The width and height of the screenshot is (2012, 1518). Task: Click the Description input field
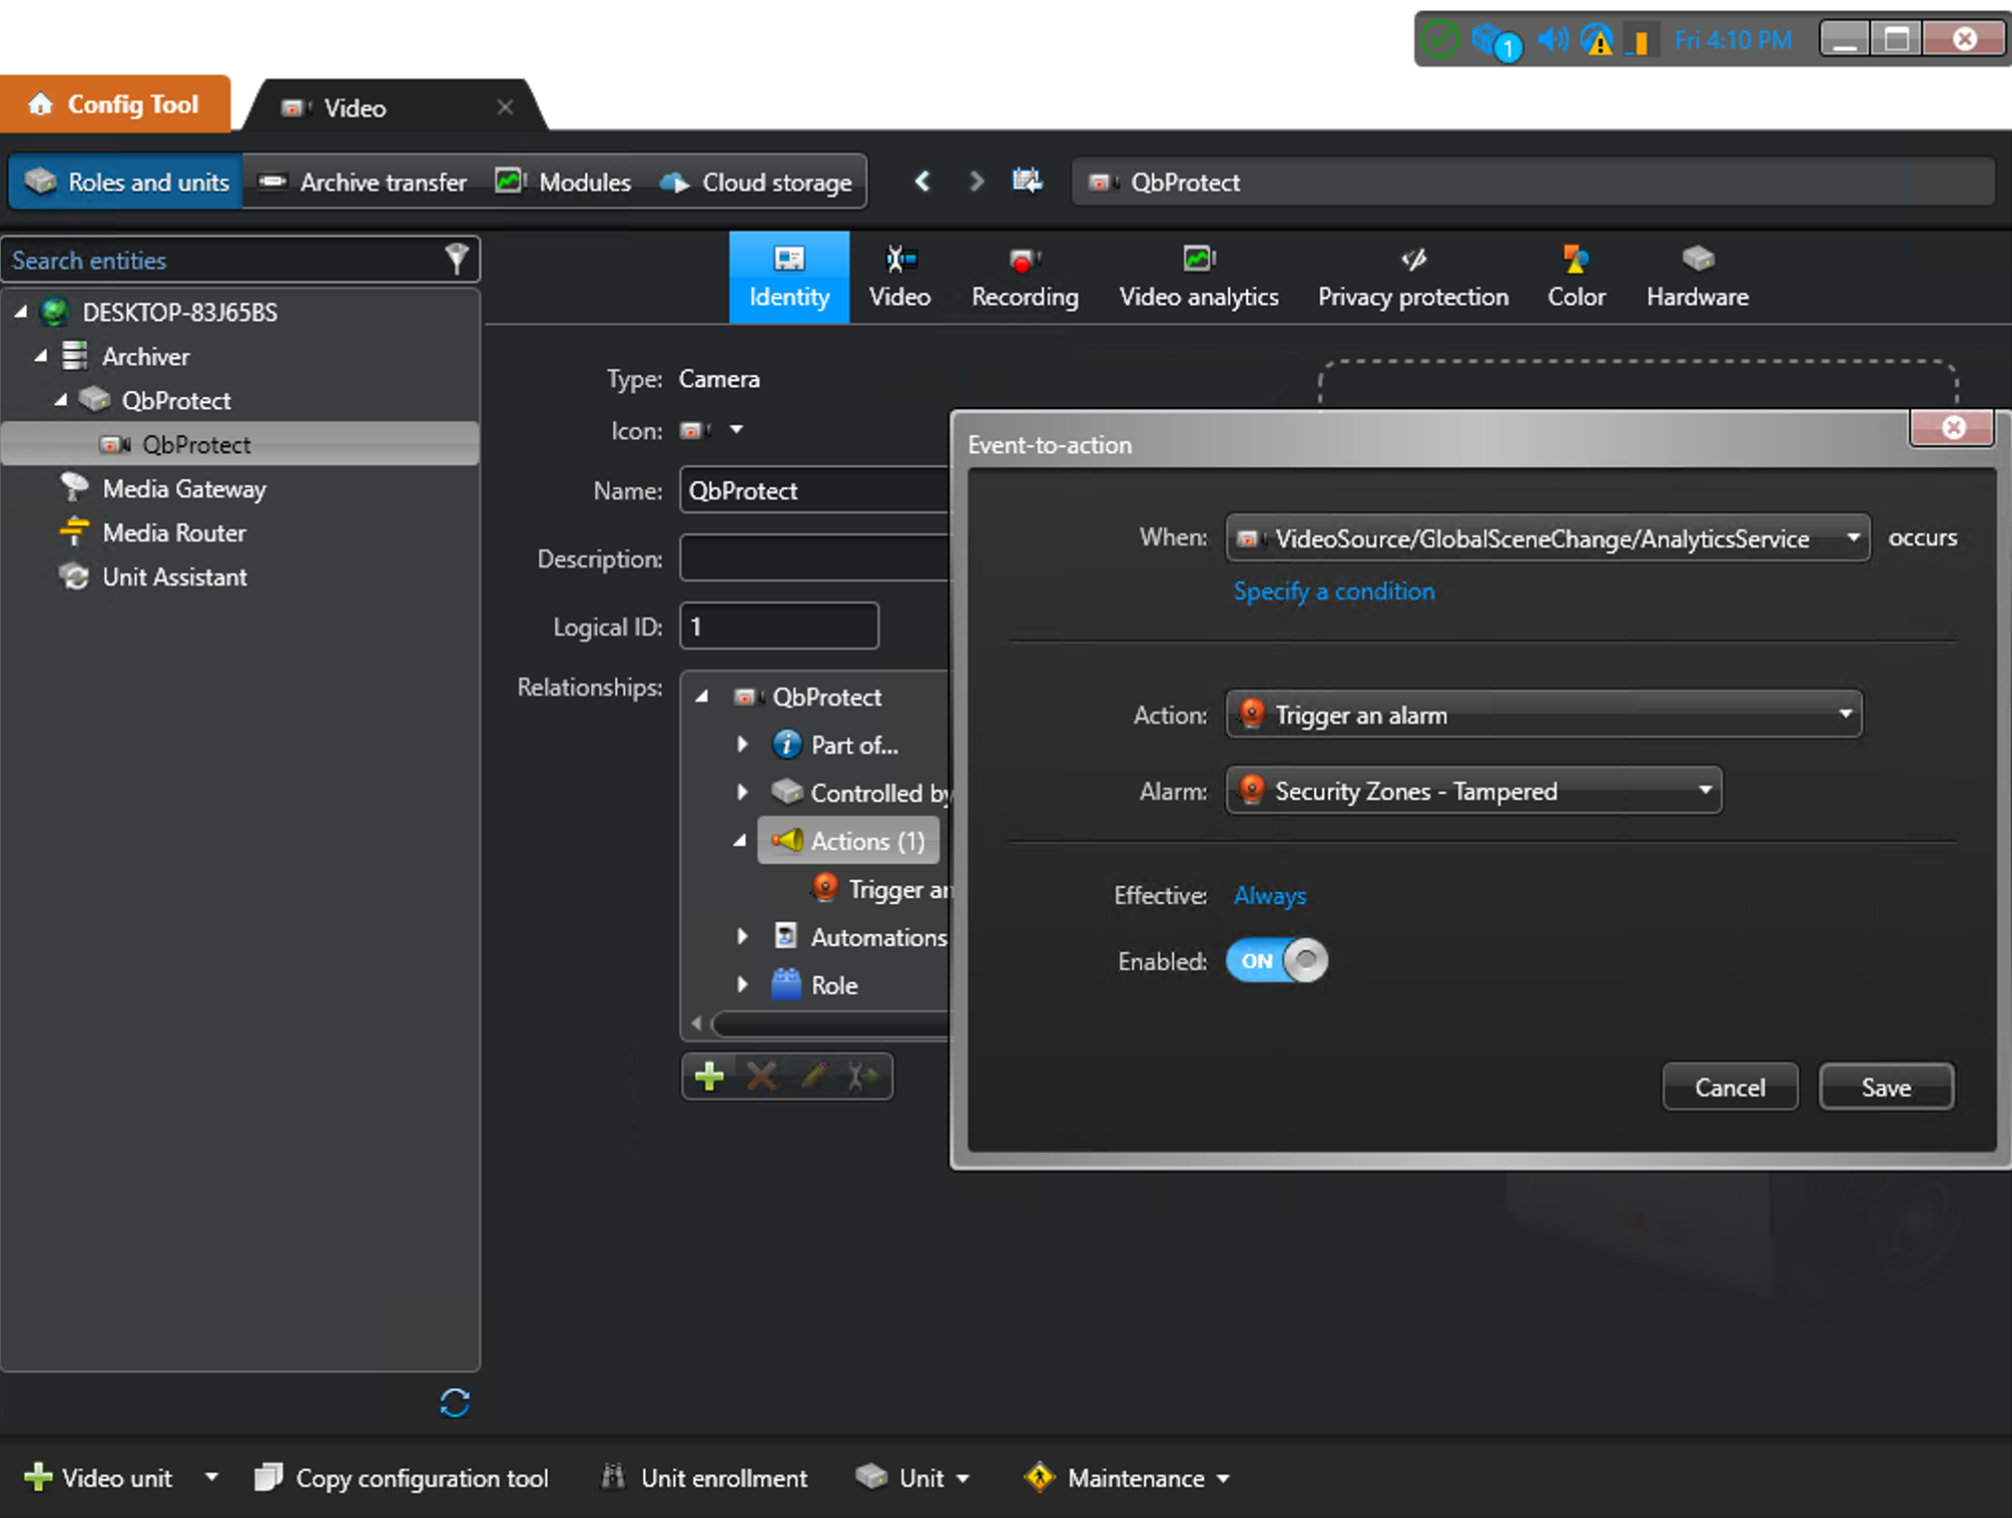814,558
